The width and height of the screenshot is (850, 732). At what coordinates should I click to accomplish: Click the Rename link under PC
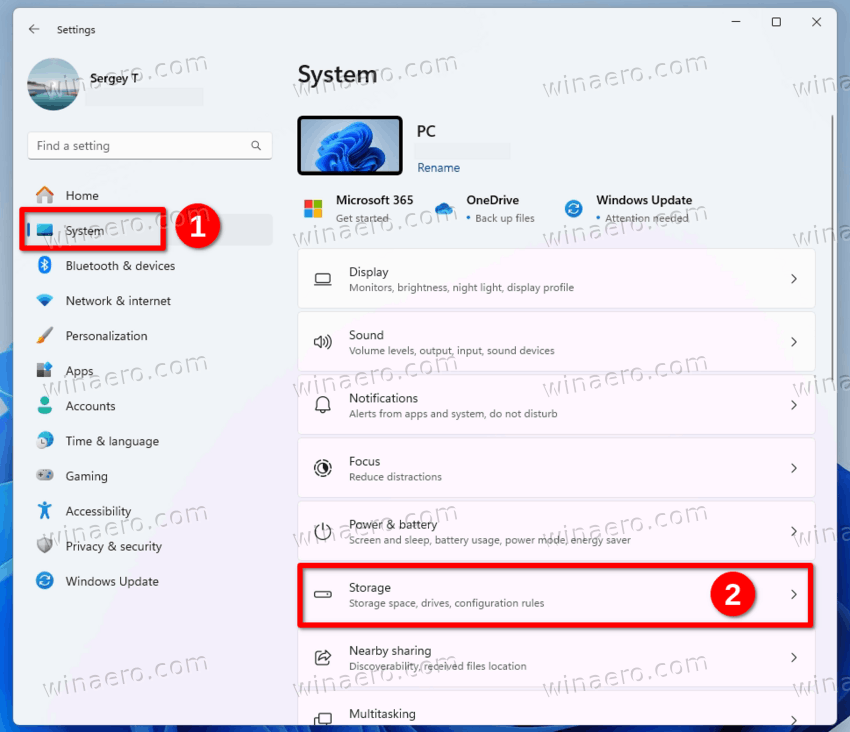point(439,168)
